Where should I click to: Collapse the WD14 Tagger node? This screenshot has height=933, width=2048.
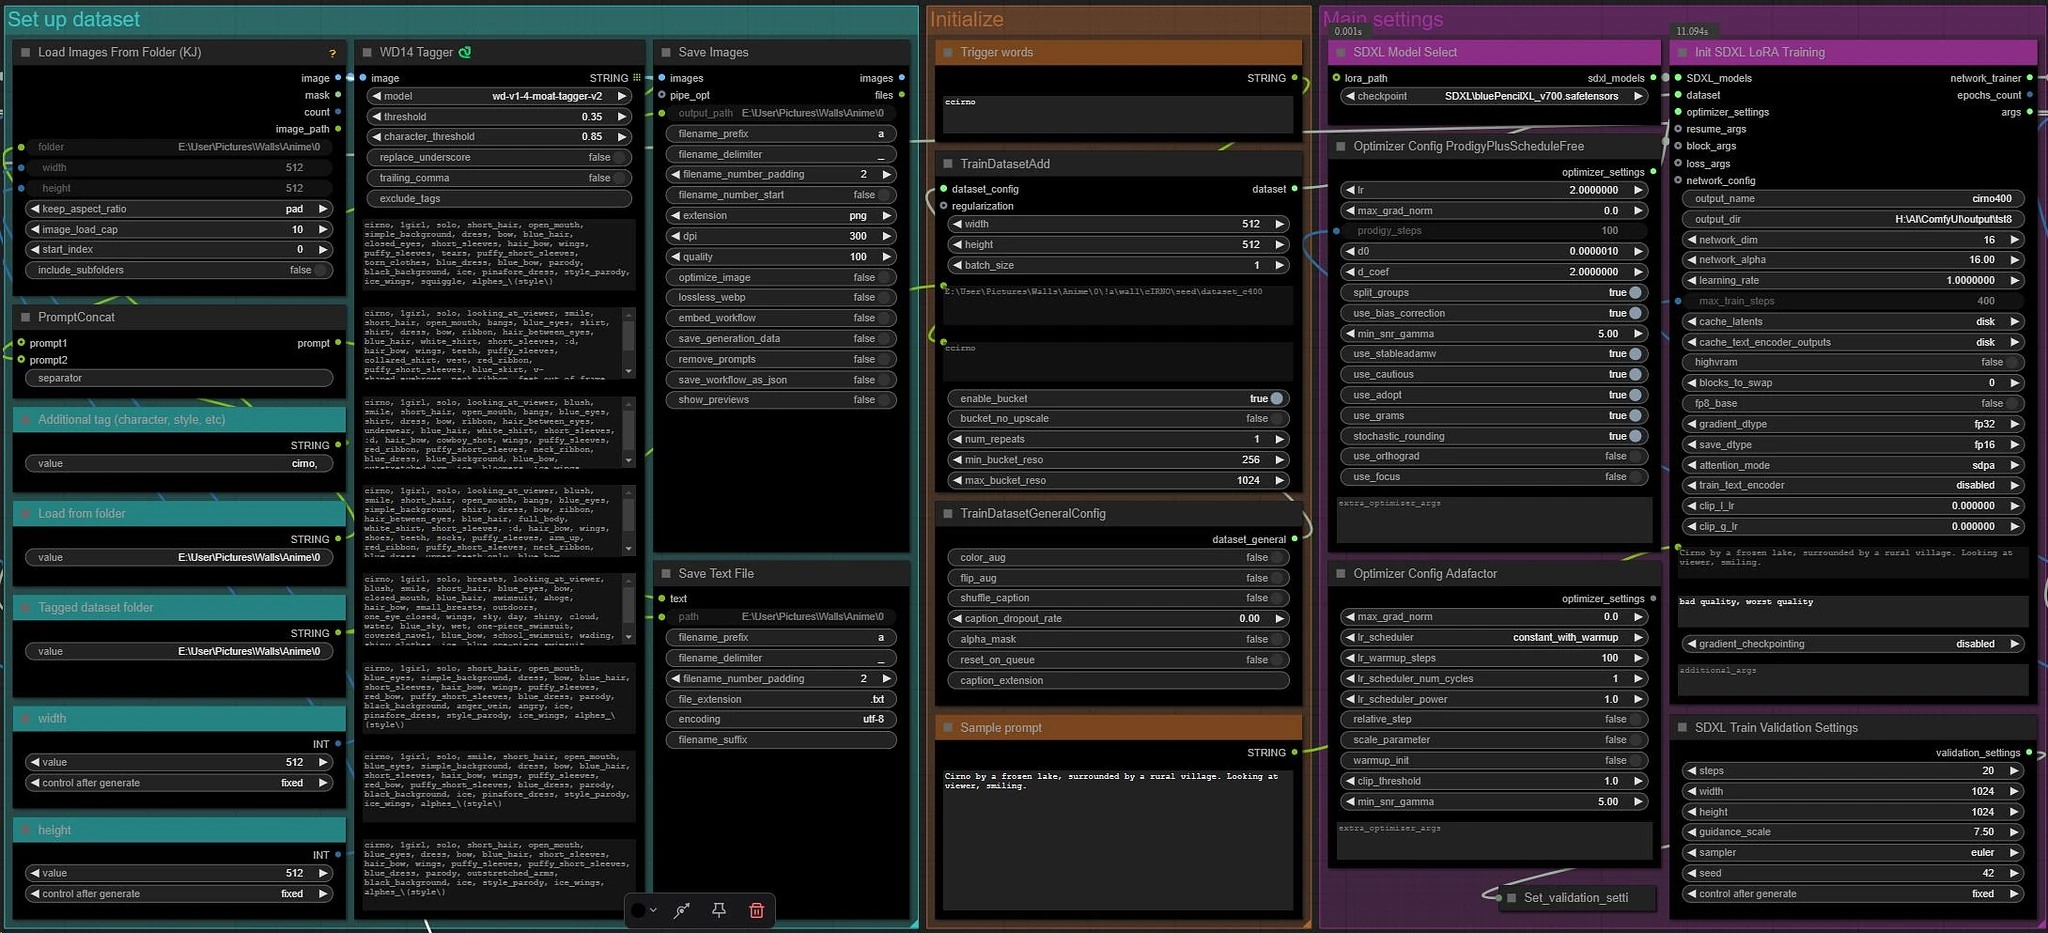(367, 52)
